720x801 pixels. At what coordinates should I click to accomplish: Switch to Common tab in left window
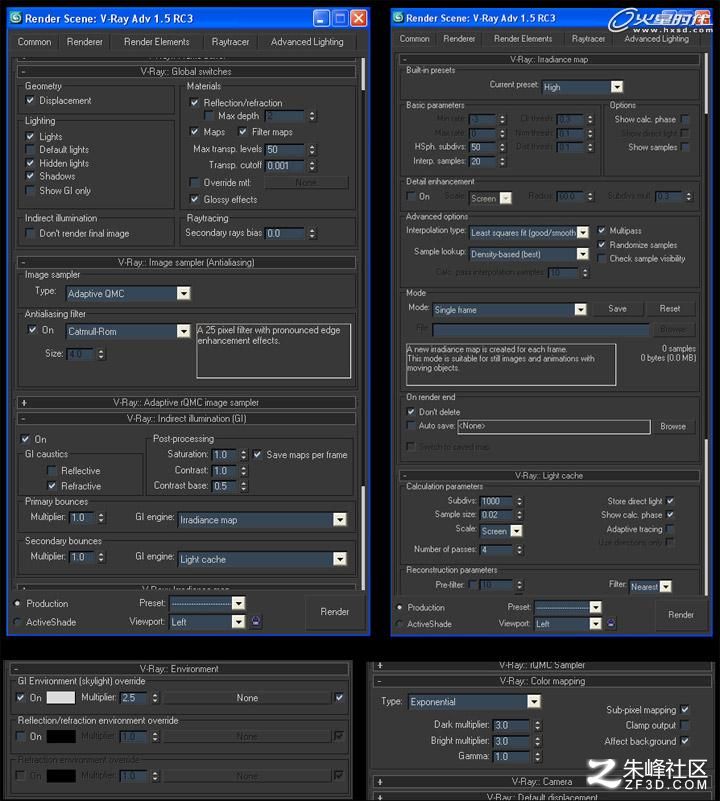coord(34,42)
